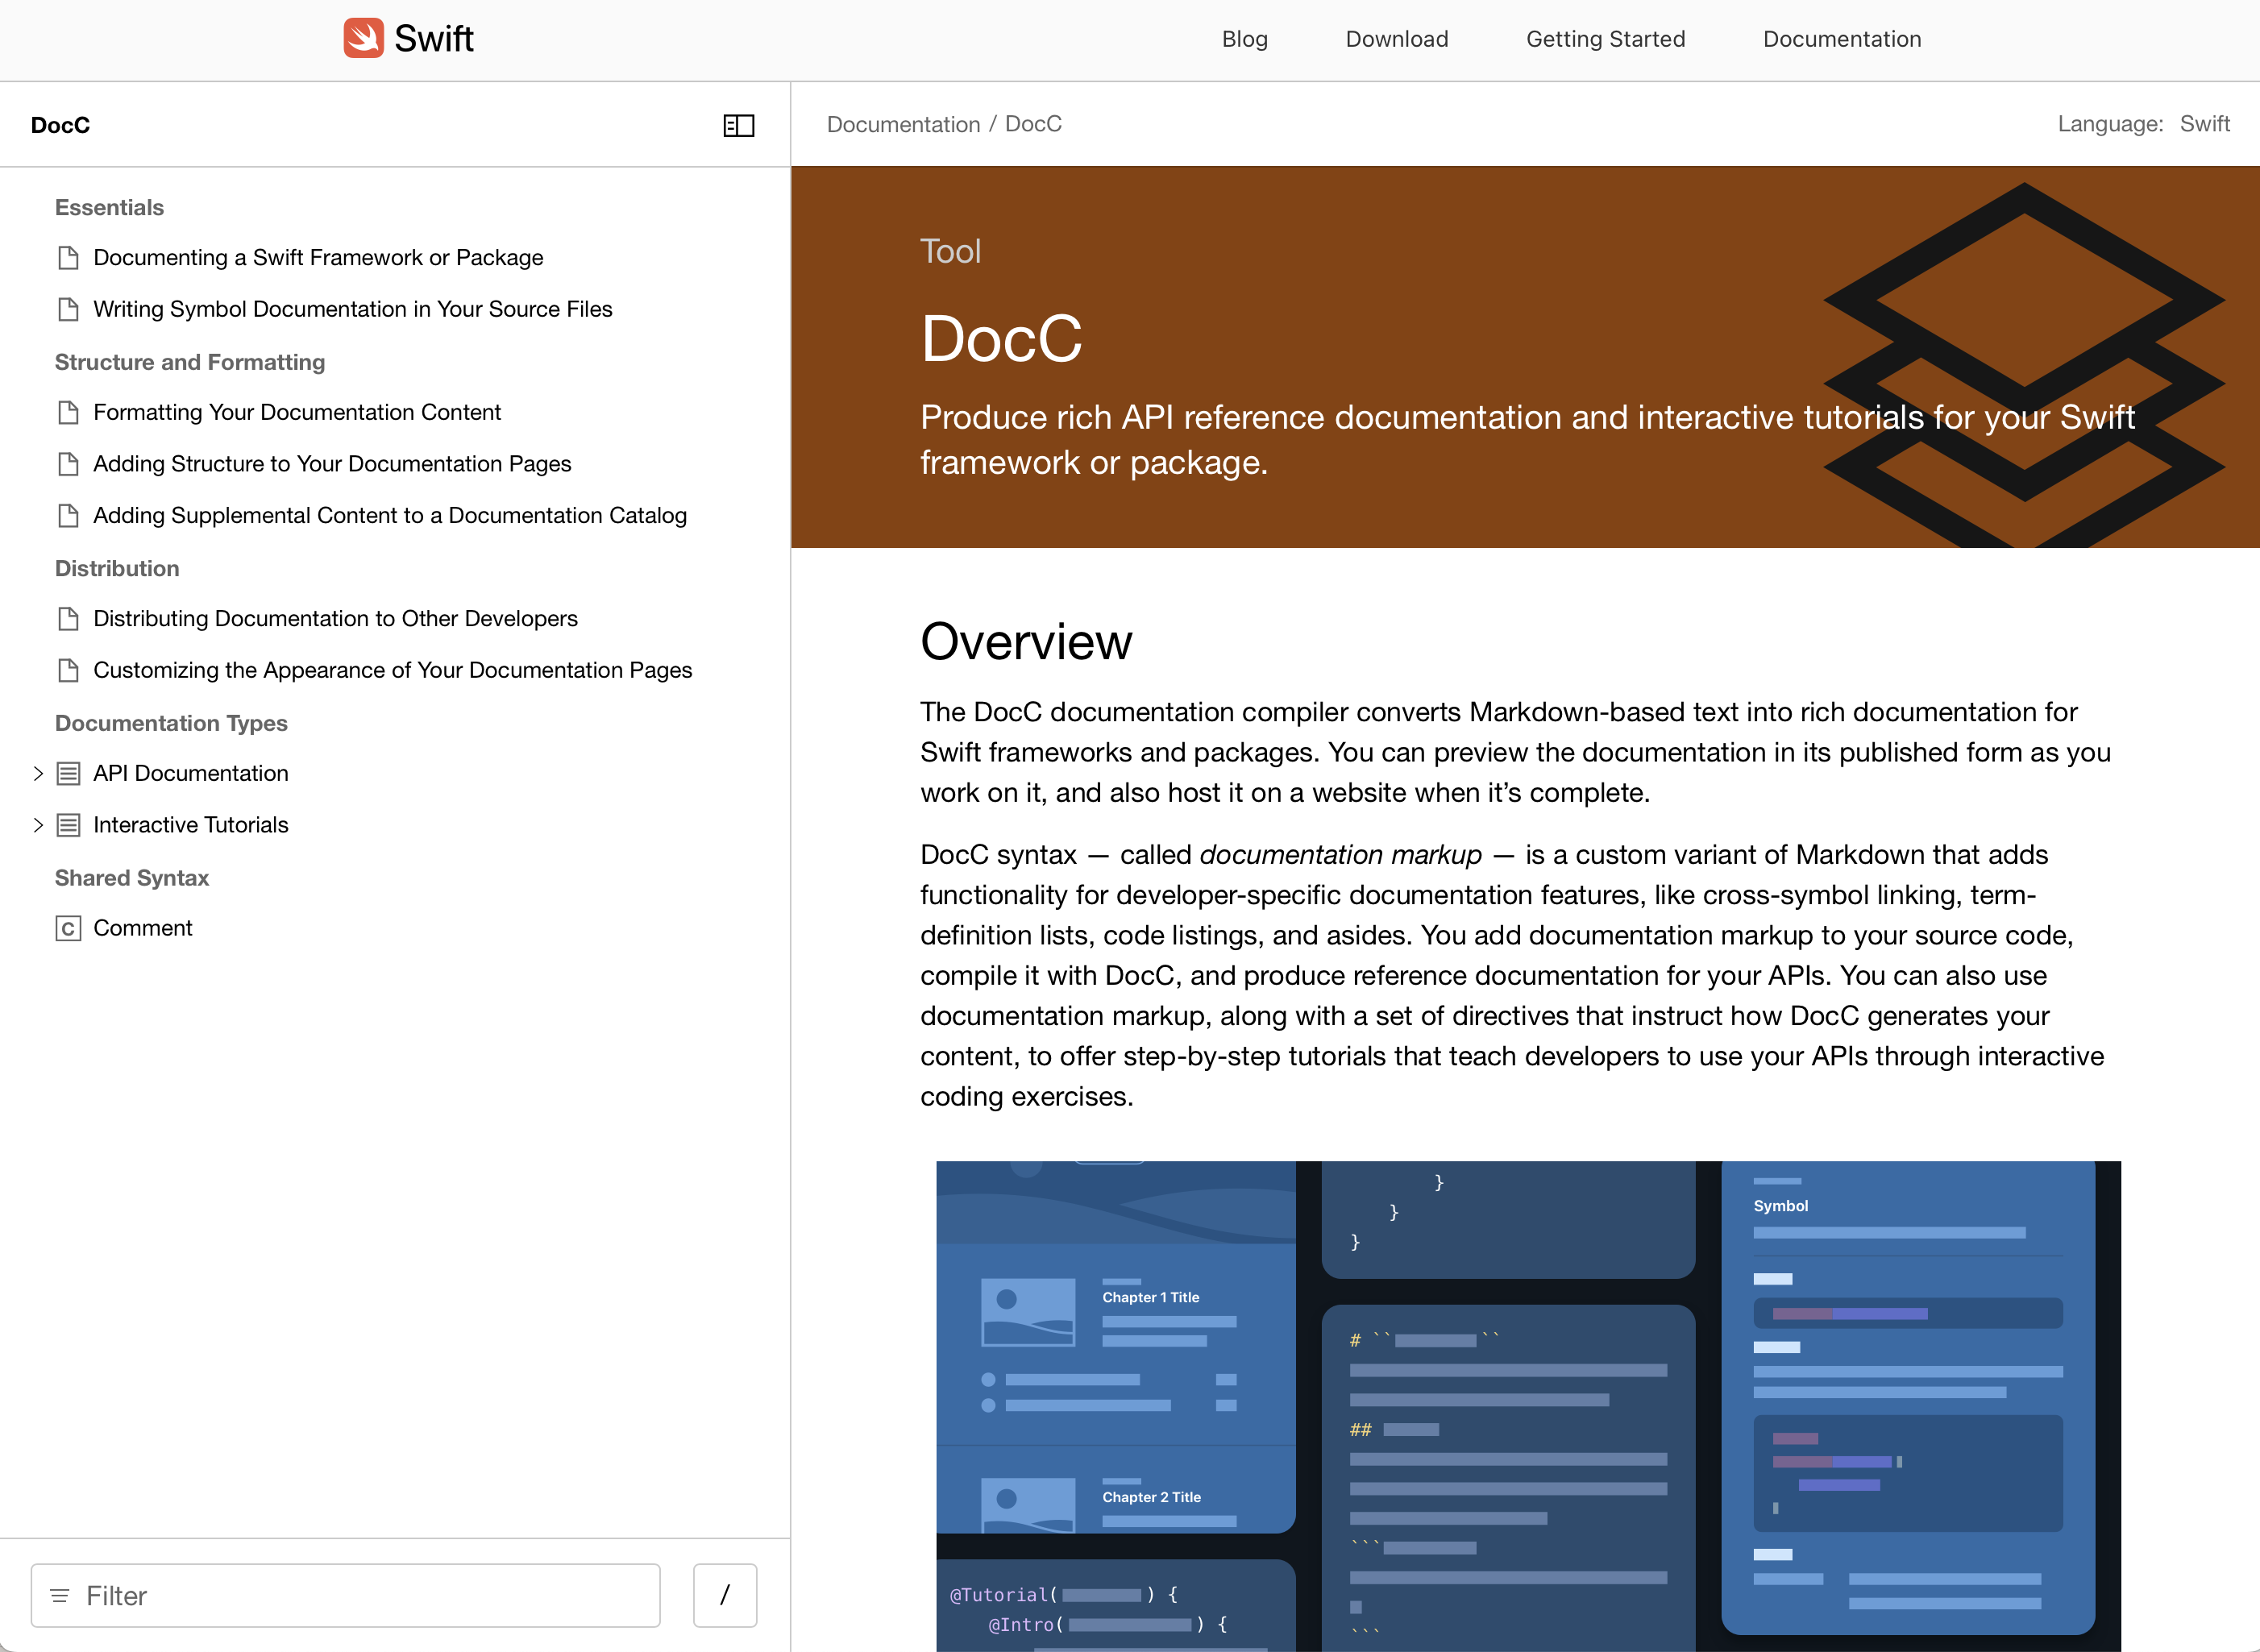
Task: Open Adding Structure to Your Documentation Pages
Action: point(332,464)
